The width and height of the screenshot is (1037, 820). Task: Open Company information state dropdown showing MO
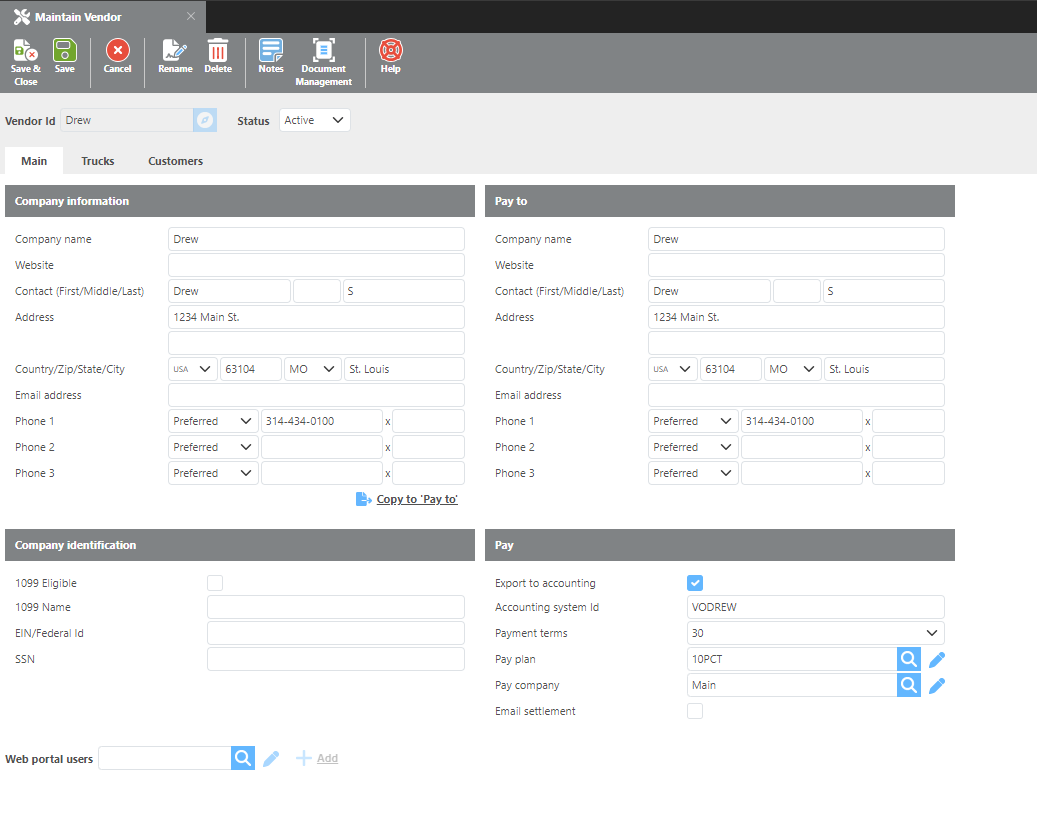[312, 369]
